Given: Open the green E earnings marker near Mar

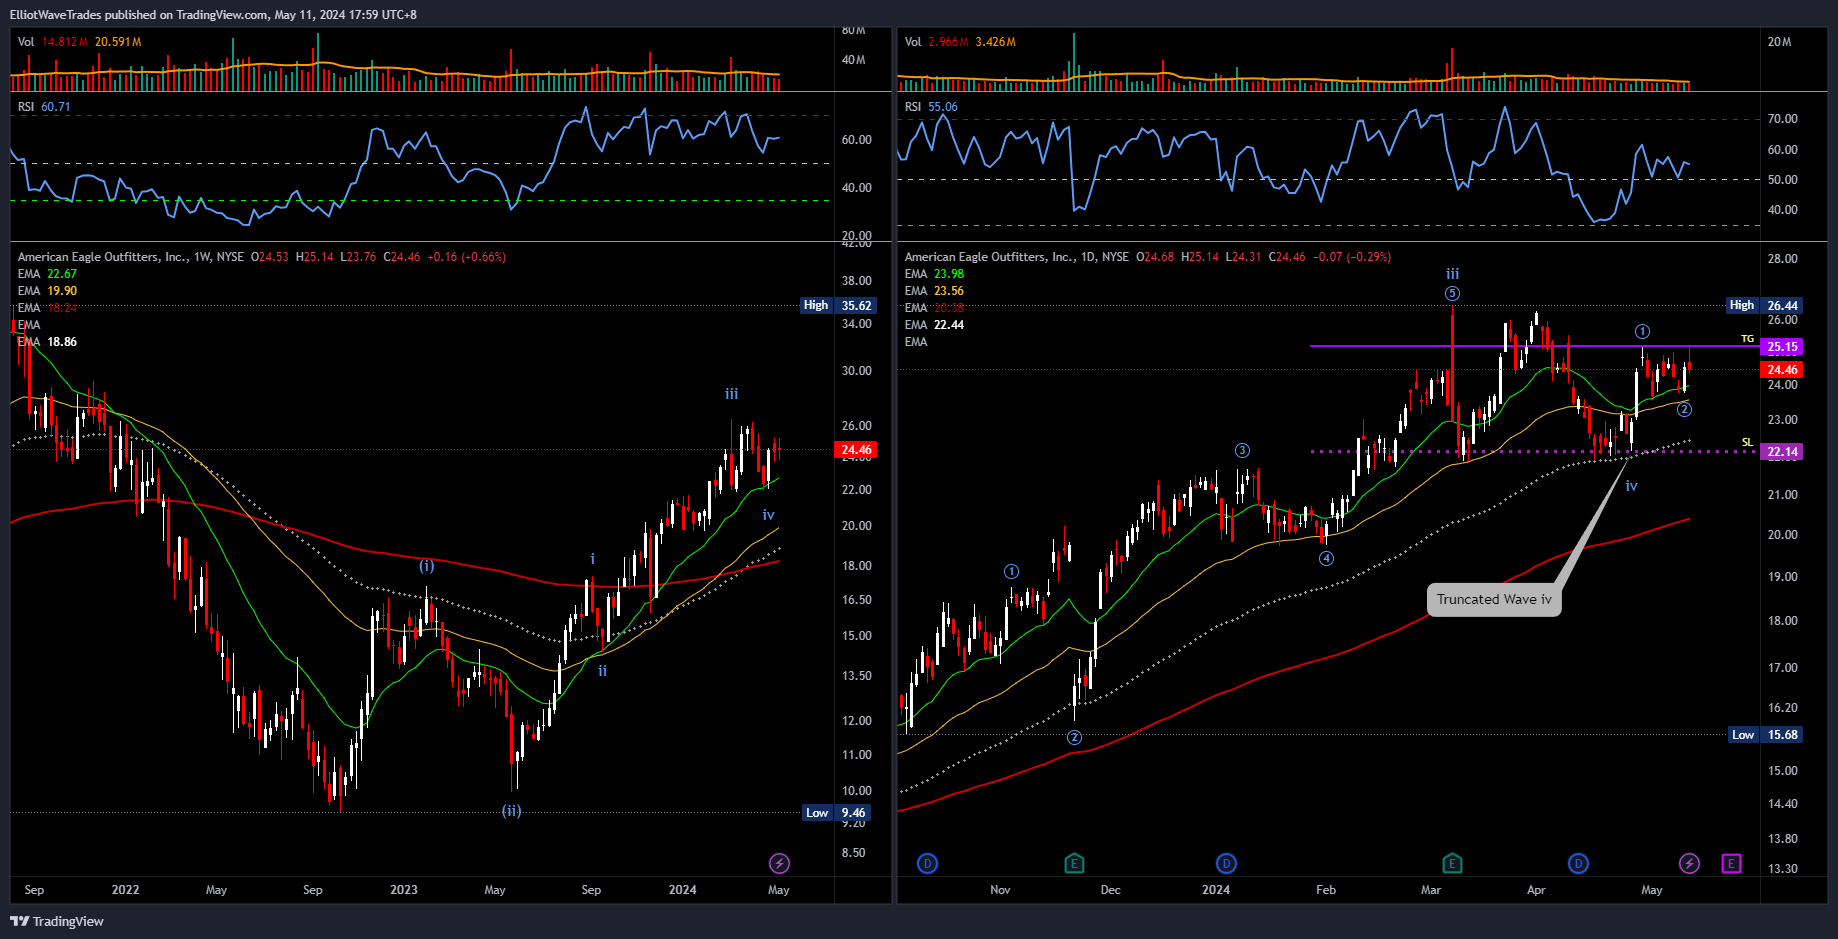Looking at the screenshot, I should [1452, 863].
